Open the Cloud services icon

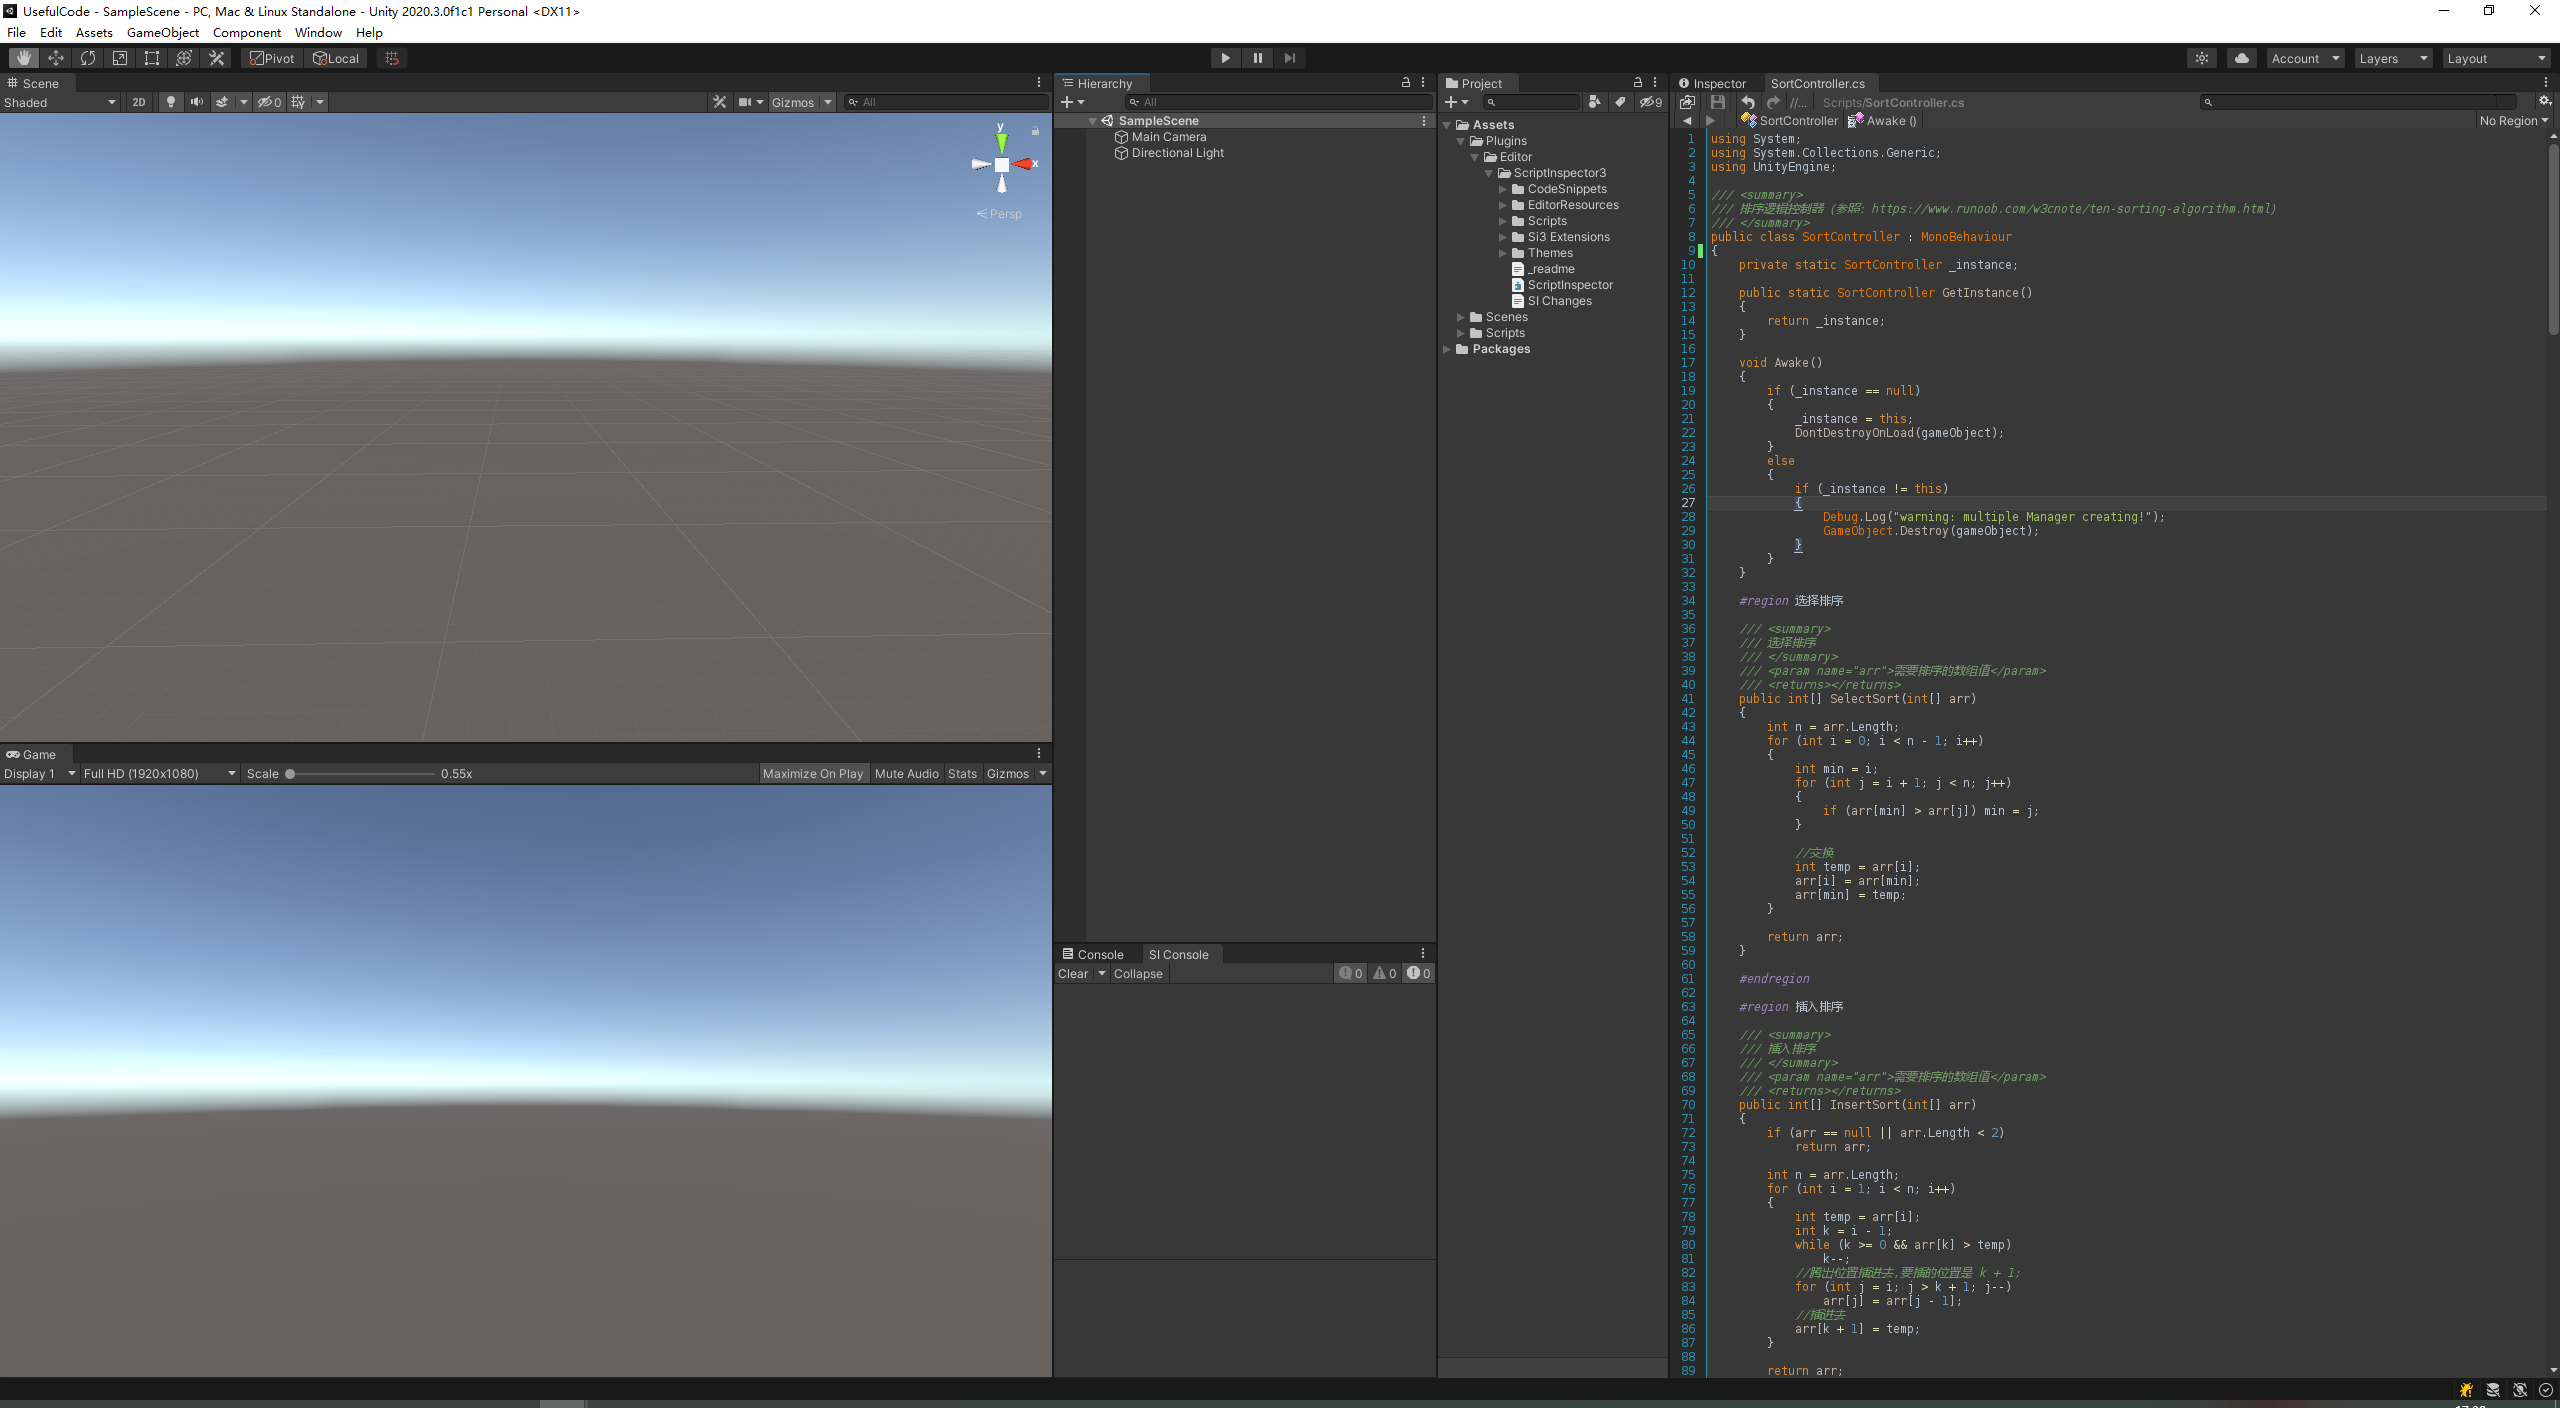tap(2241, 58)
